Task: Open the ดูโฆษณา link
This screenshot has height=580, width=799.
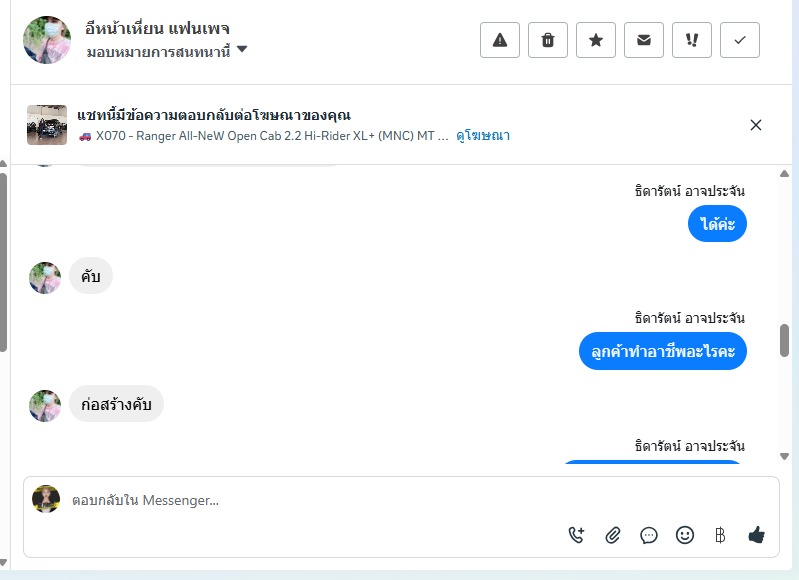Action: (x=483, y=135)
